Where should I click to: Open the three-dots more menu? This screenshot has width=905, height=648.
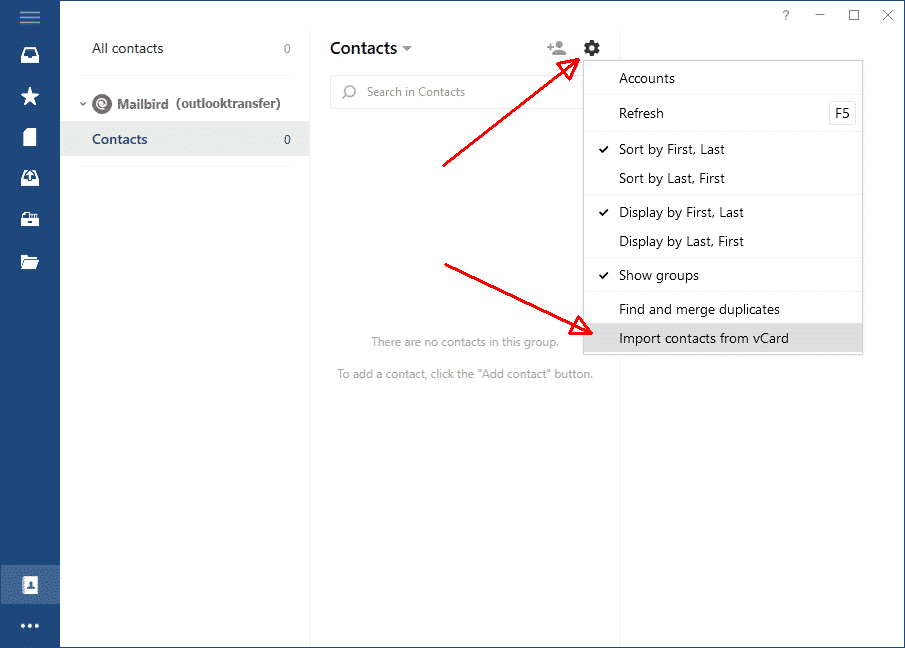click(x=30, y=626)
